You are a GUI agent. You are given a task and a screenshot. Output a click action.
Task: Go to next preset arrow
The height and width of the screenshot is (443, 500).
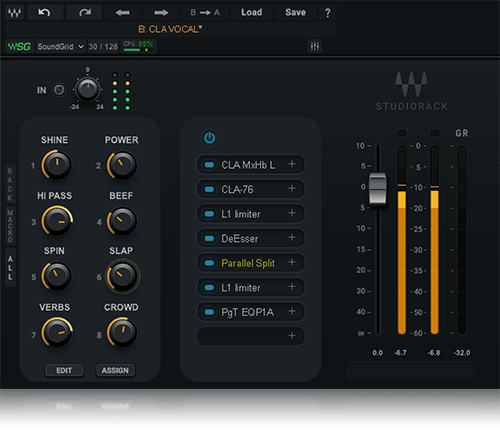point(161,13)
